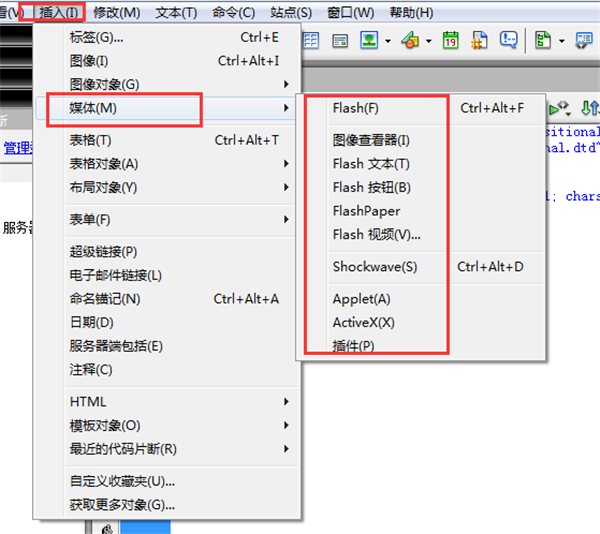
Task: Open the 修改(M) menu in menu bar
Action: click(x=116, y=13)
